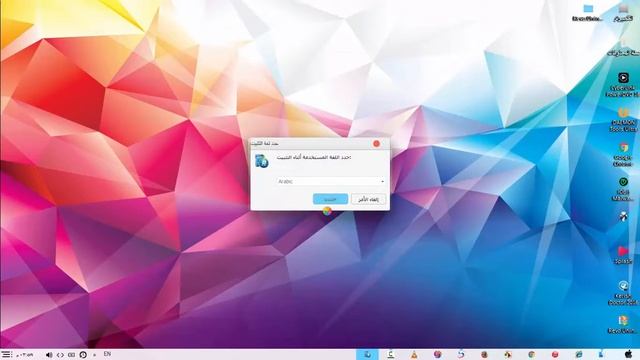Click the angle brackets tray icon
The image size is (640, 360).
click(60, 355)
